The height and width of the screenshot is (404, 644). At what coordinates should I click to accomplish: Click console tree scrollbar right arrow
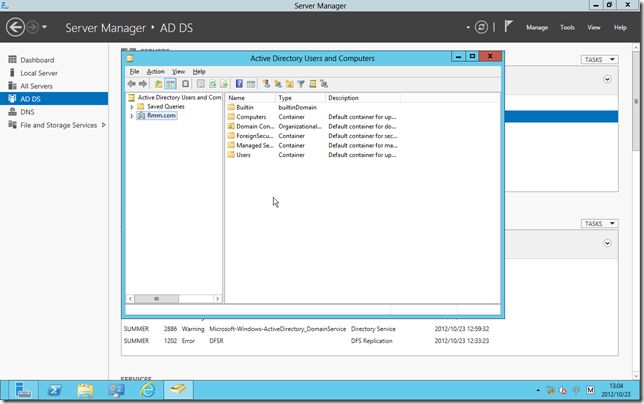coord(217,299)
